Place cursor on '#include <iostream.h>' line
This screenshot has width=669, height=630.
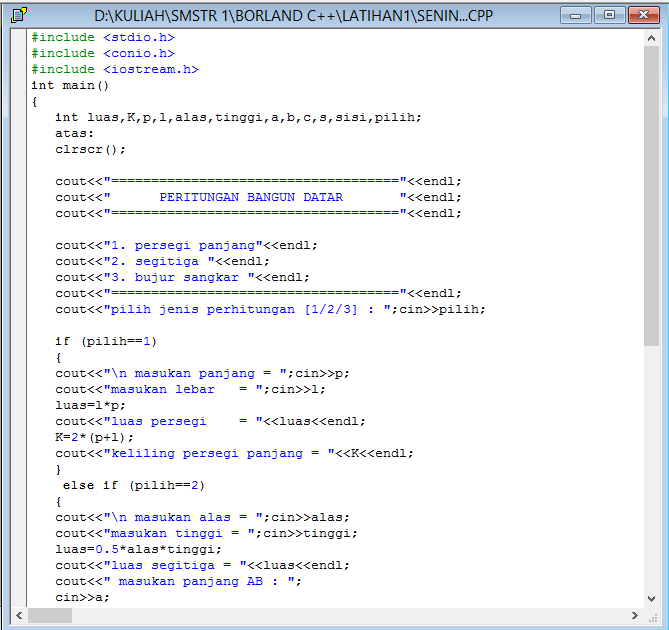[x=115, y=70]
